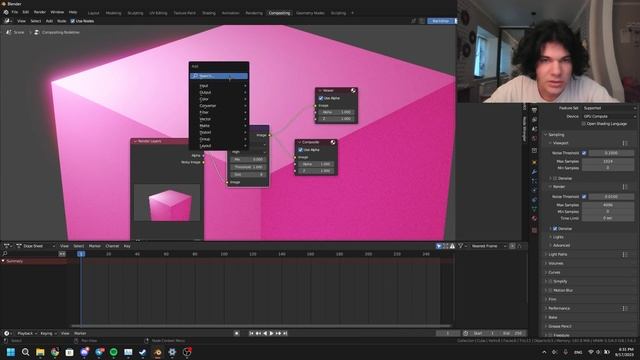Open the Nearest Frame snapping dropdown
The width and height of the screenshot is (640, 360).
pyautogui.click(x=488, y=246)
